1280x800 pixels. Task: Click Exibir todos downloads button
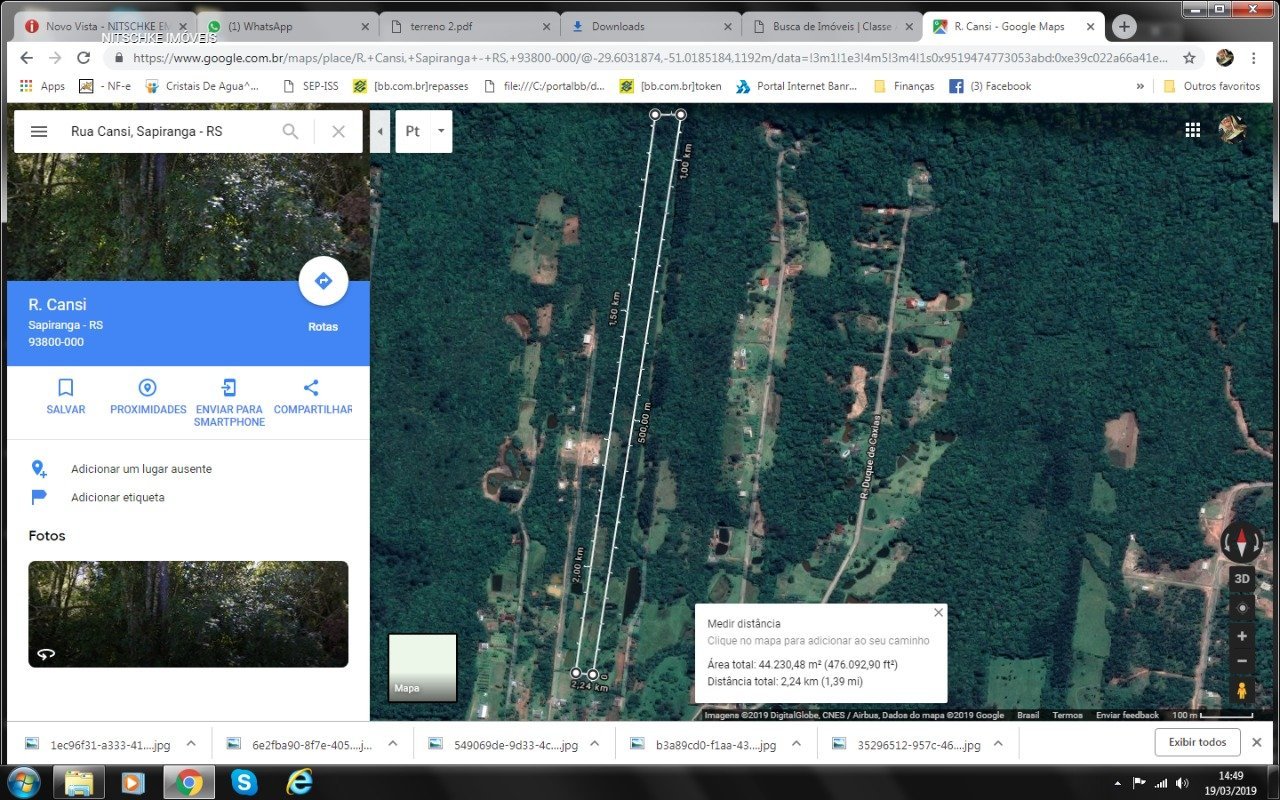pos(1197,742)
